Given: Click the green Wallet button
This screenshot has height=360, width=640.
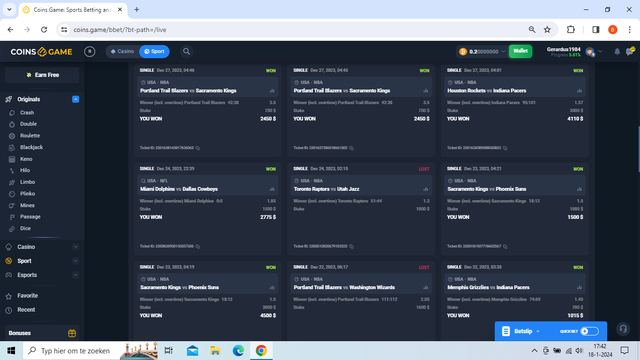Looking at the screenshot, I should click(520, 51).
